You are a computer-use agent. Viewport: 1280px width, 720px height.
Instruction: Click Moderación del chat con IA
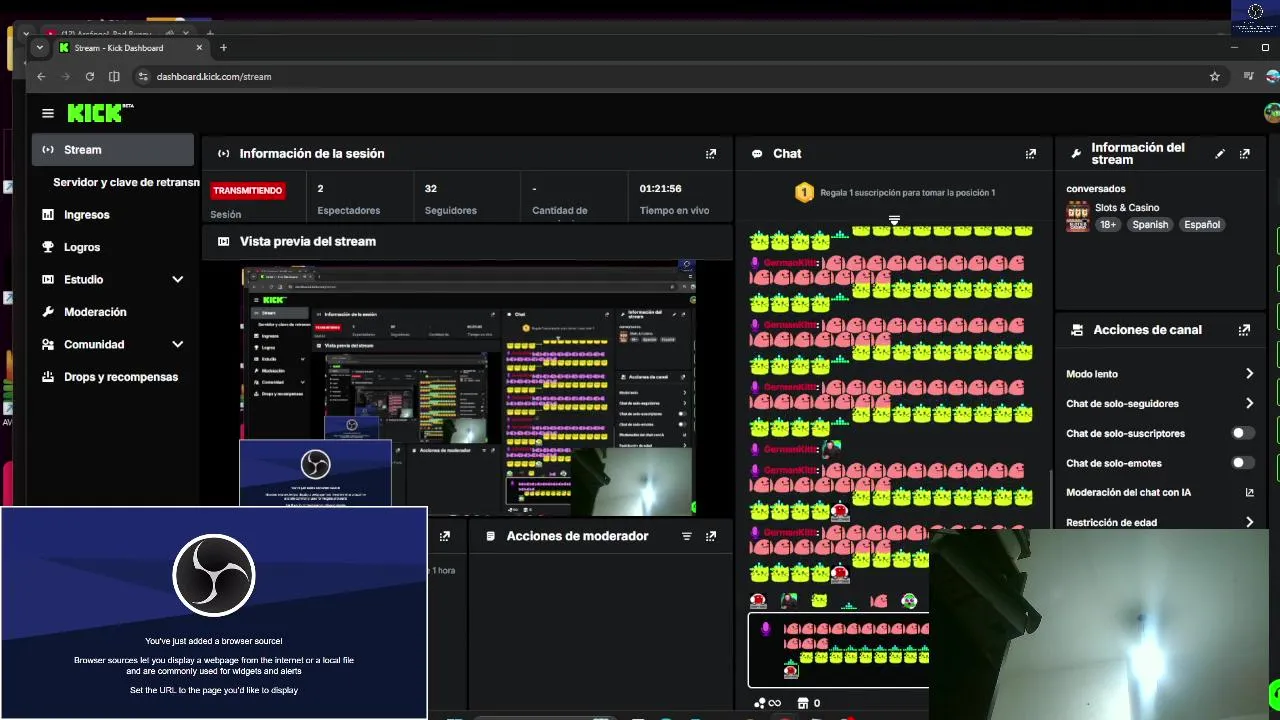point(1128,492)
